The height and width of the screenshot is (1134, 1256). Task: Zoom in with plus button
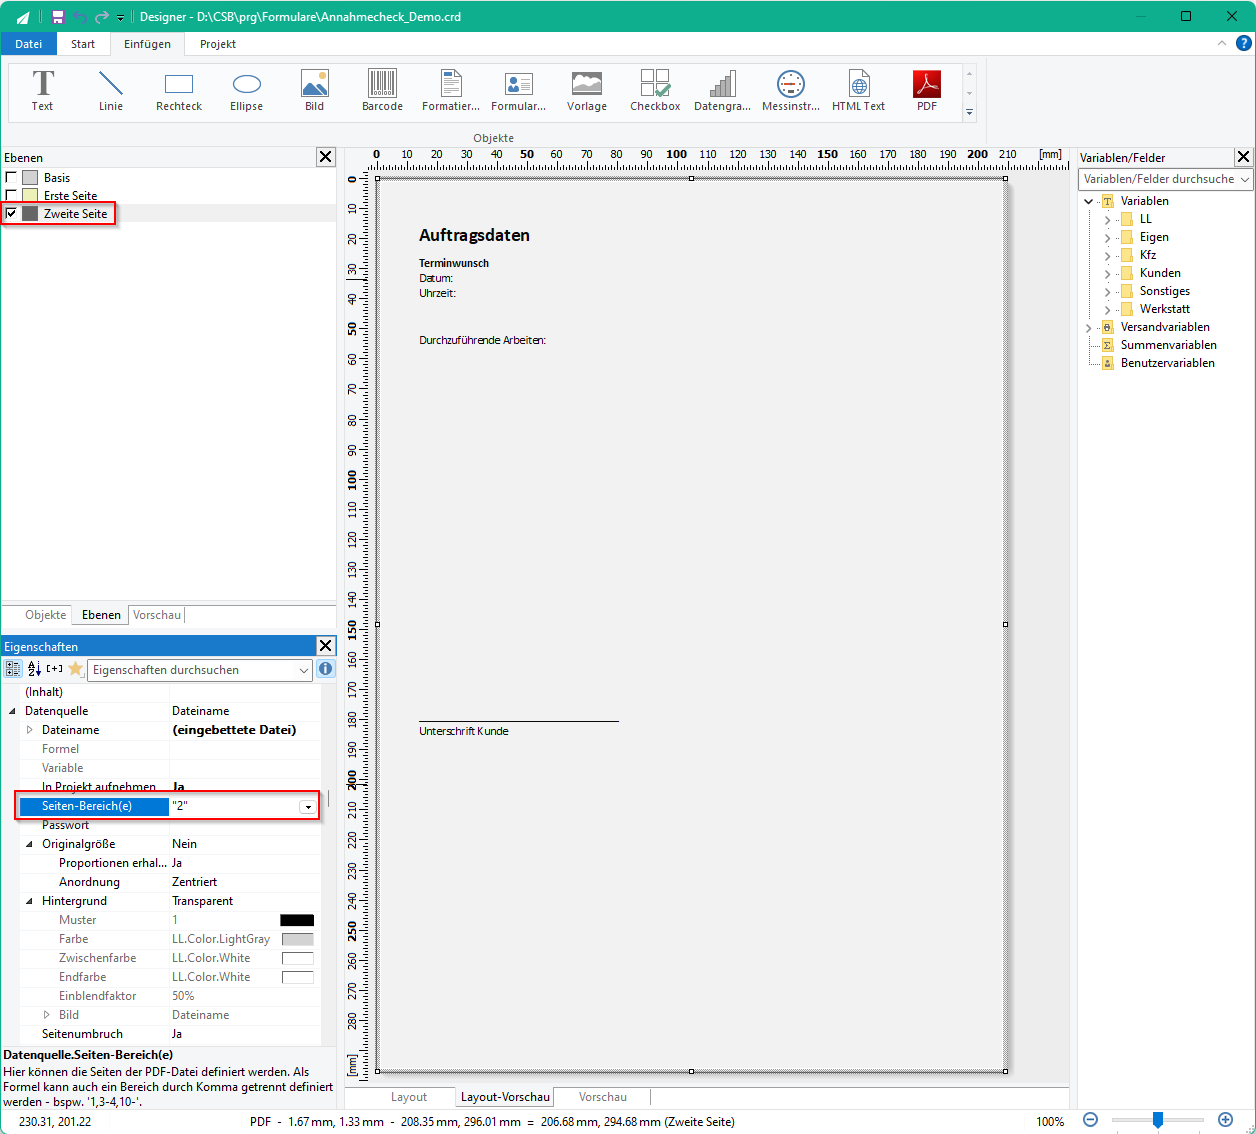pos(1225,1120)
